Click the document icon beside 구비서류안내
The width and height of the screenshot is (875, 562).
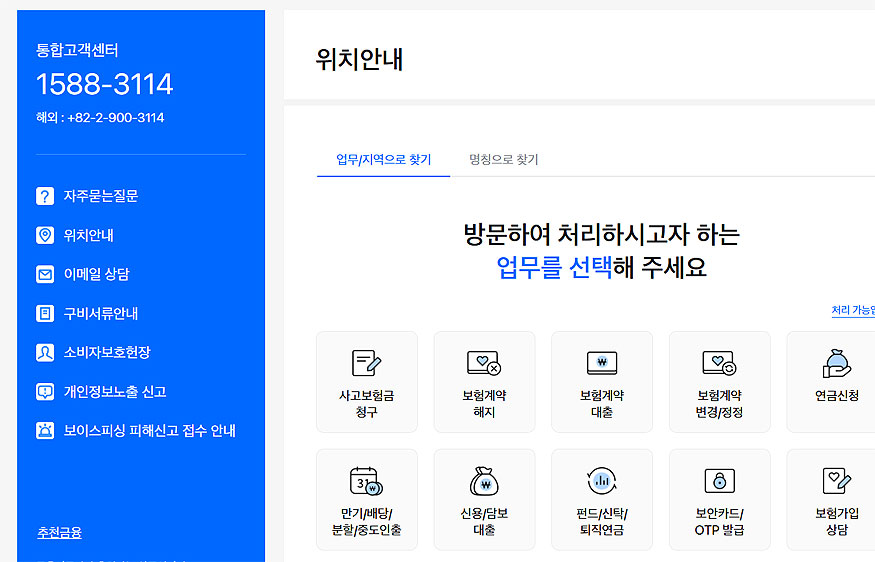45,313
